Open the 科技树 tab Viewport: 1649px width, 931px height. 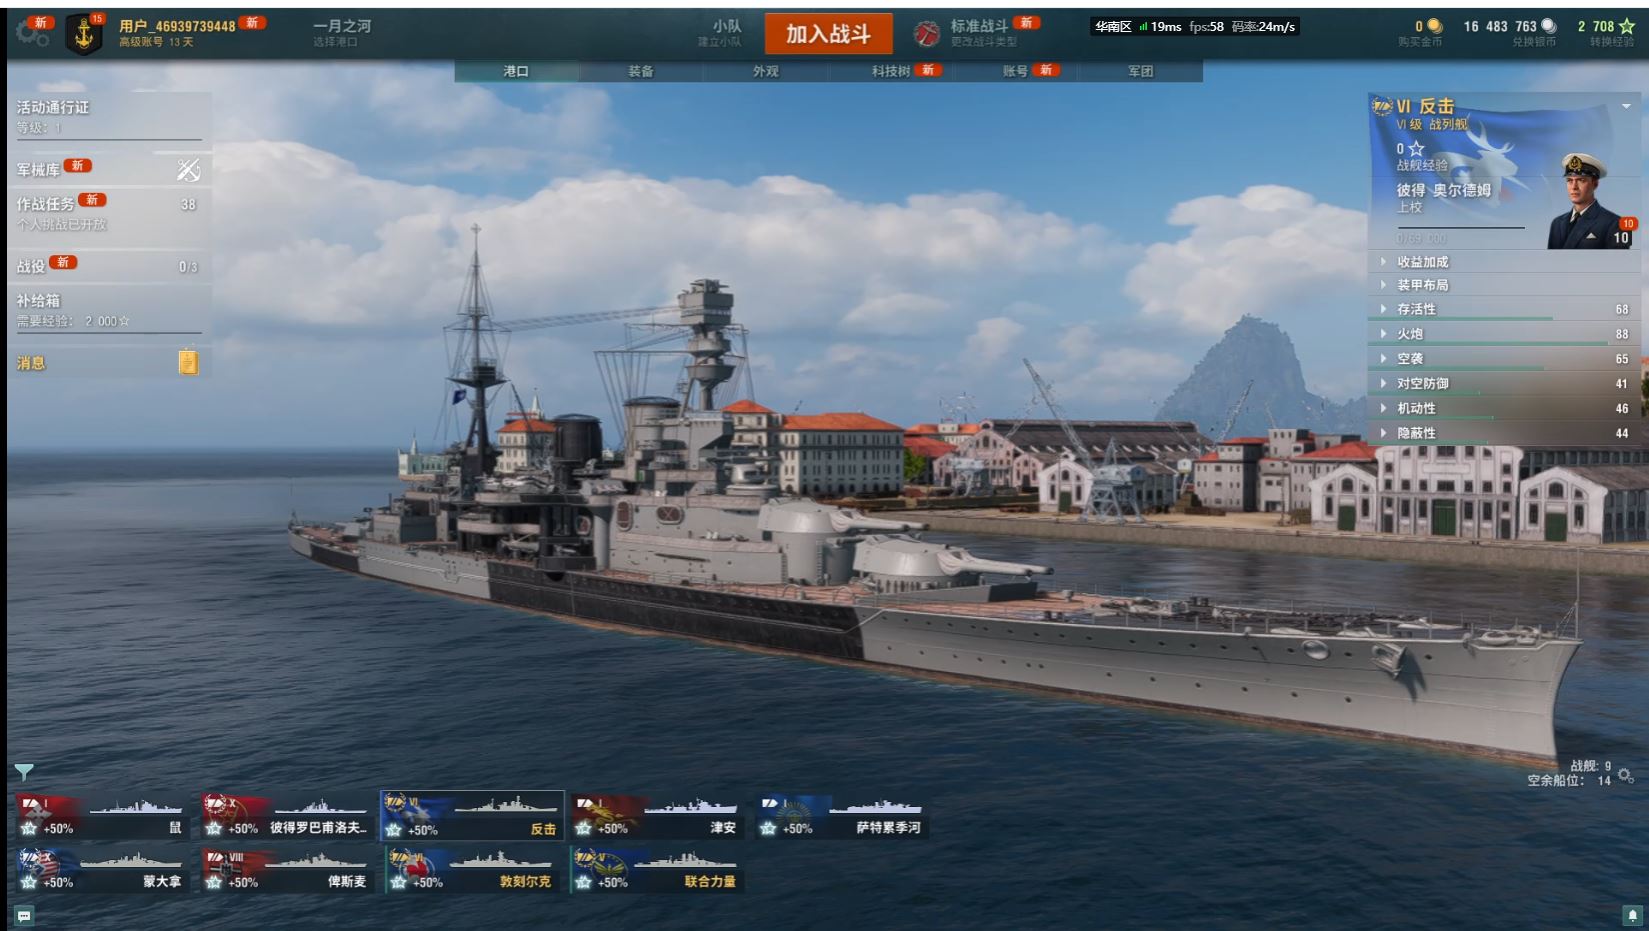coord(890,71)
